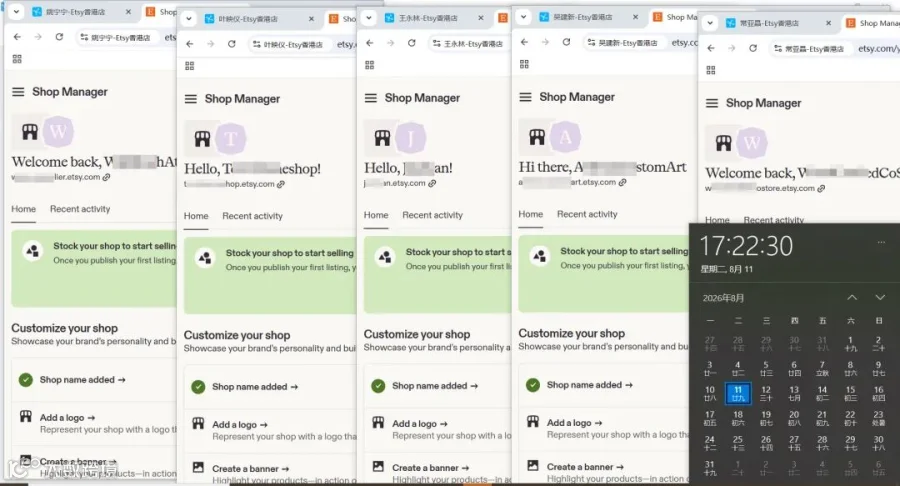Open Shop name added link in leftmost window

tap(82, 380)
